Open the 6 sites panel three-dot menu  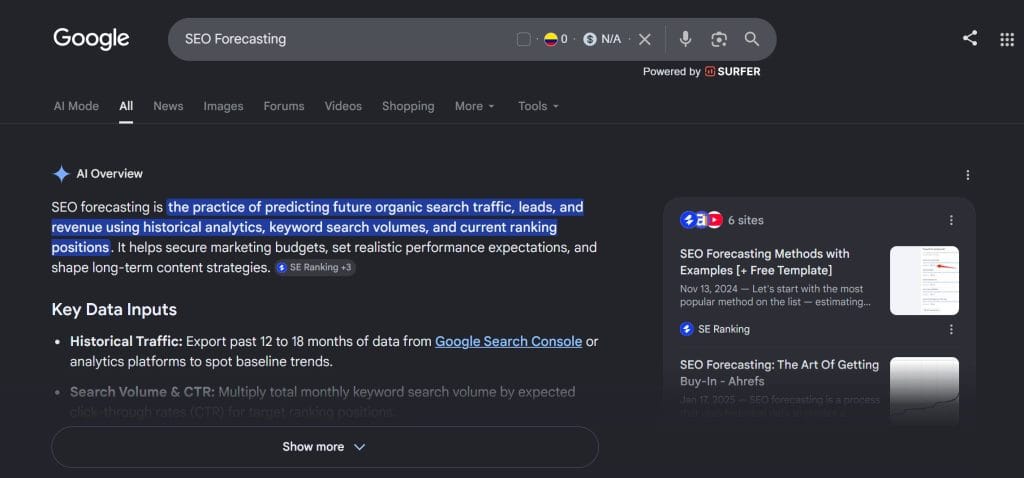[x=952, y=220]
